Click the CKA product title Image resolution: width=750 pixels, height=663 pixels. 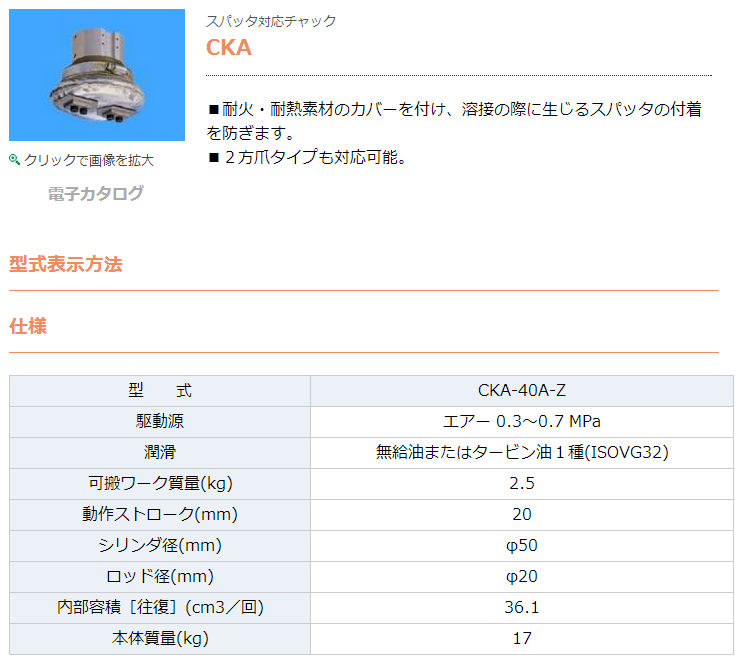pyautogui.click(x=229, y=47)
